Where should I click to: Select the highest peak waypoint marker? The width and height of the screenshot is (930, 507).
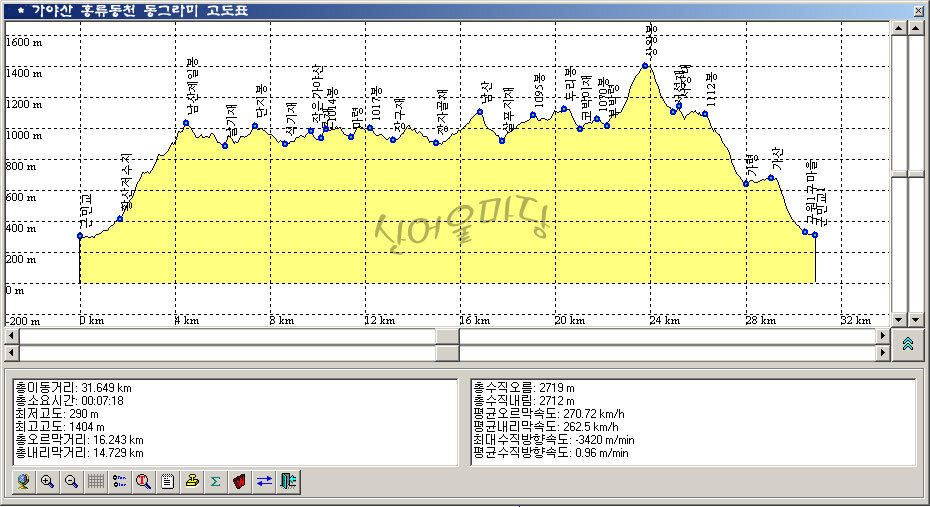645,66
